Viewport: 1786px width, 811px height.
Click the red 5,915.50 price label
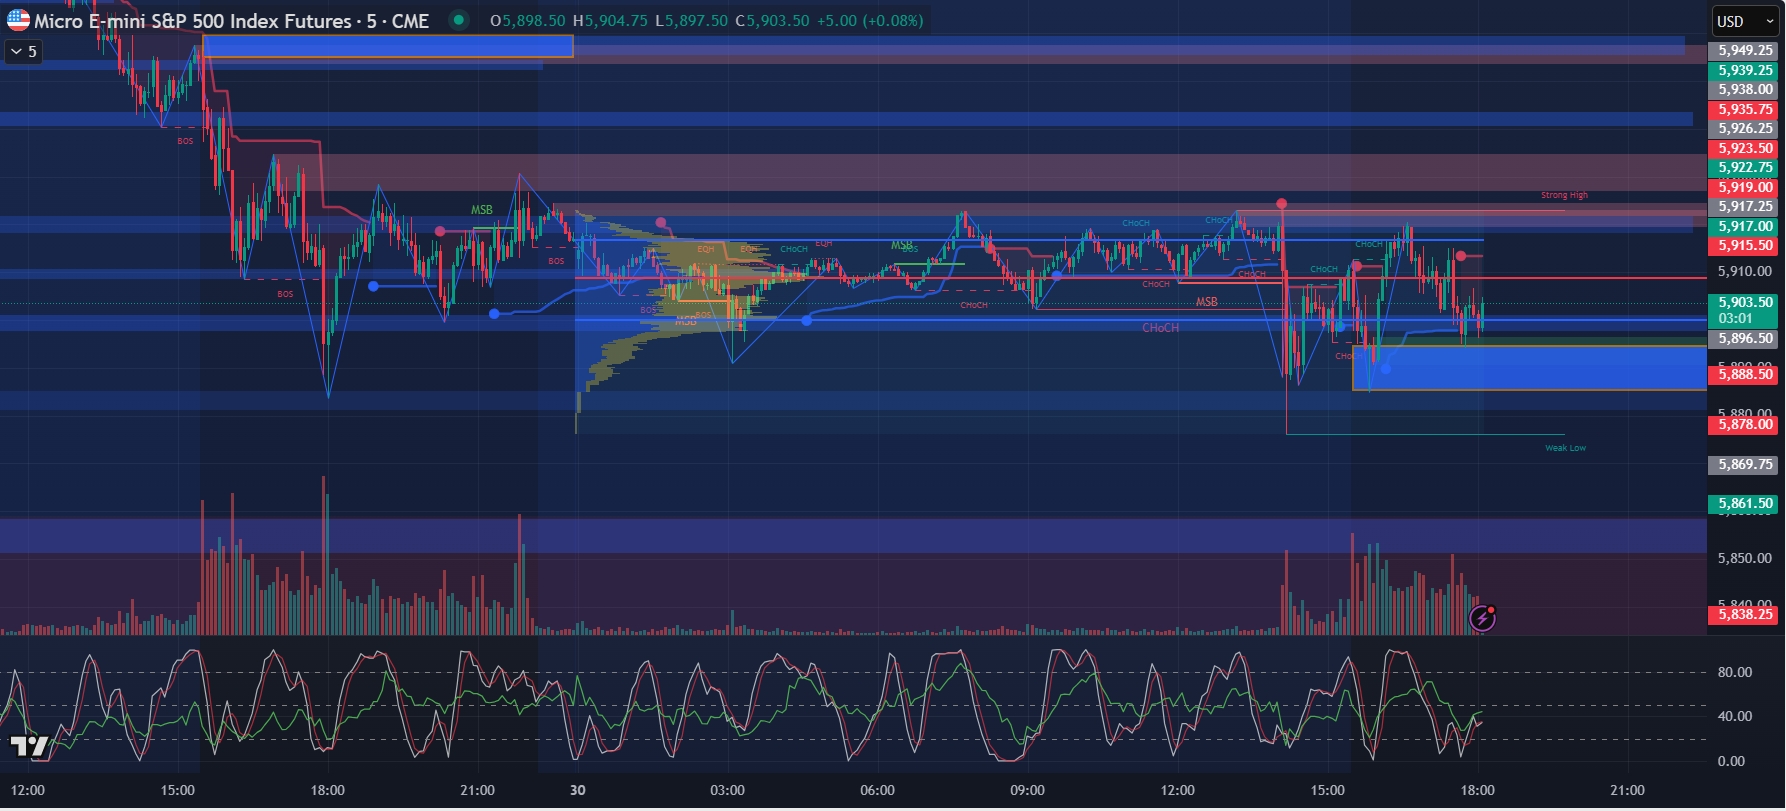[1745, 245]
